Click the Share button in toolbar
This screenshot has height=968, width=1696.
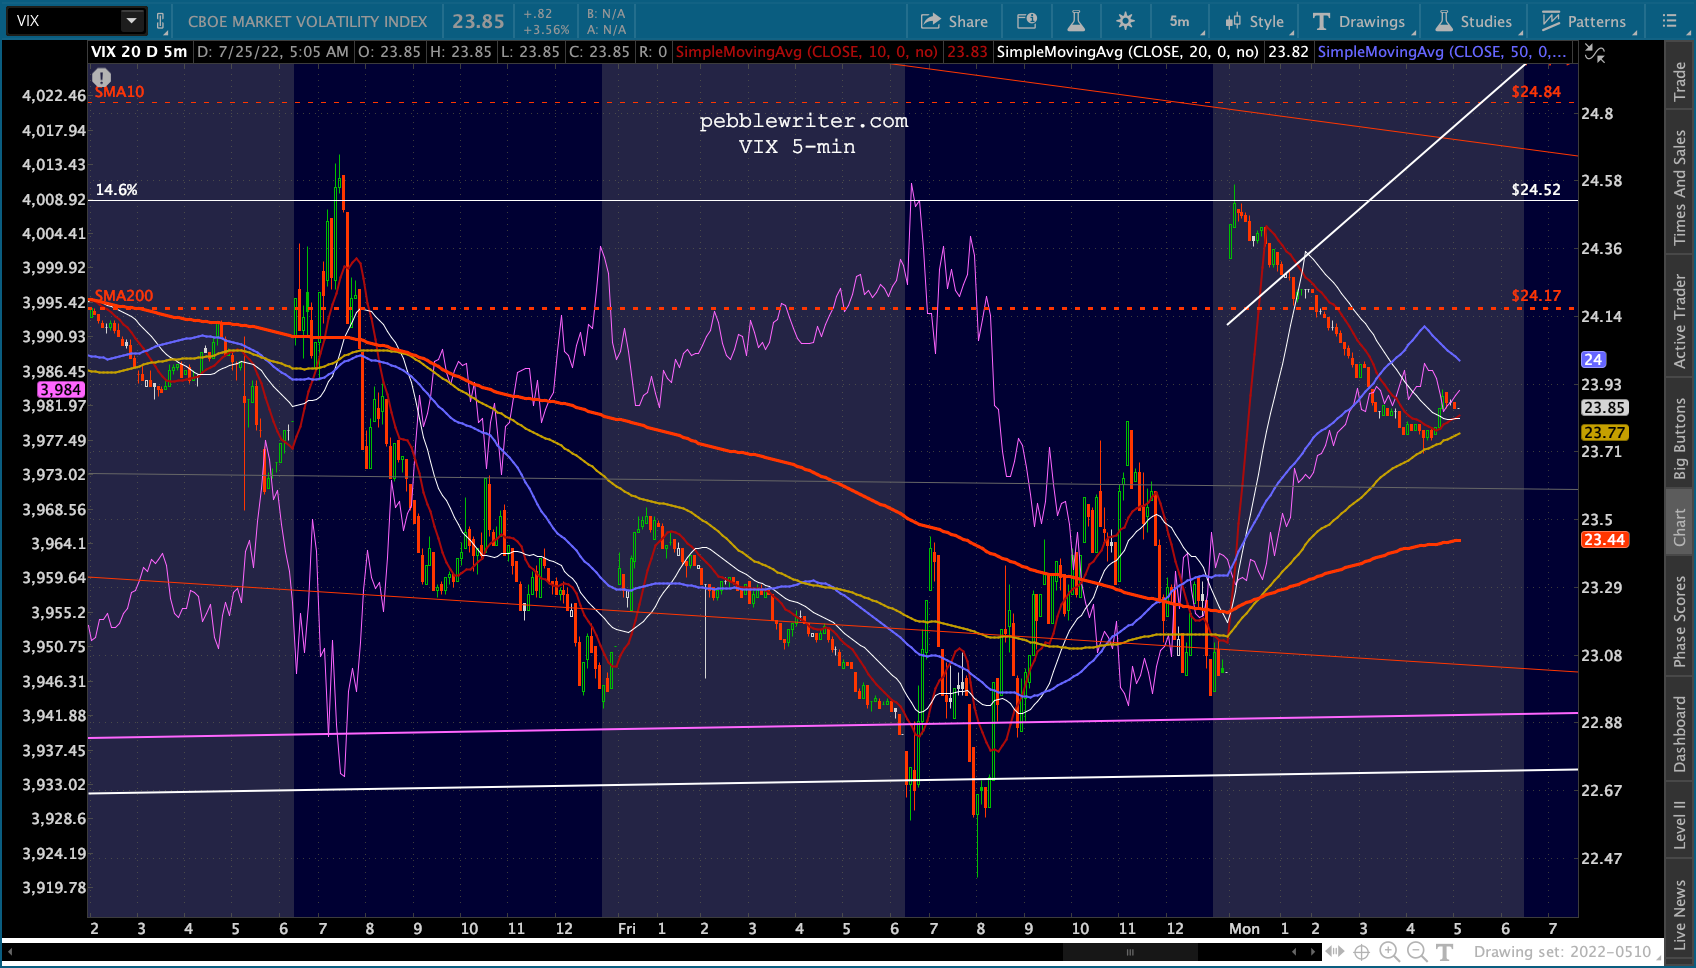point(954,21)
